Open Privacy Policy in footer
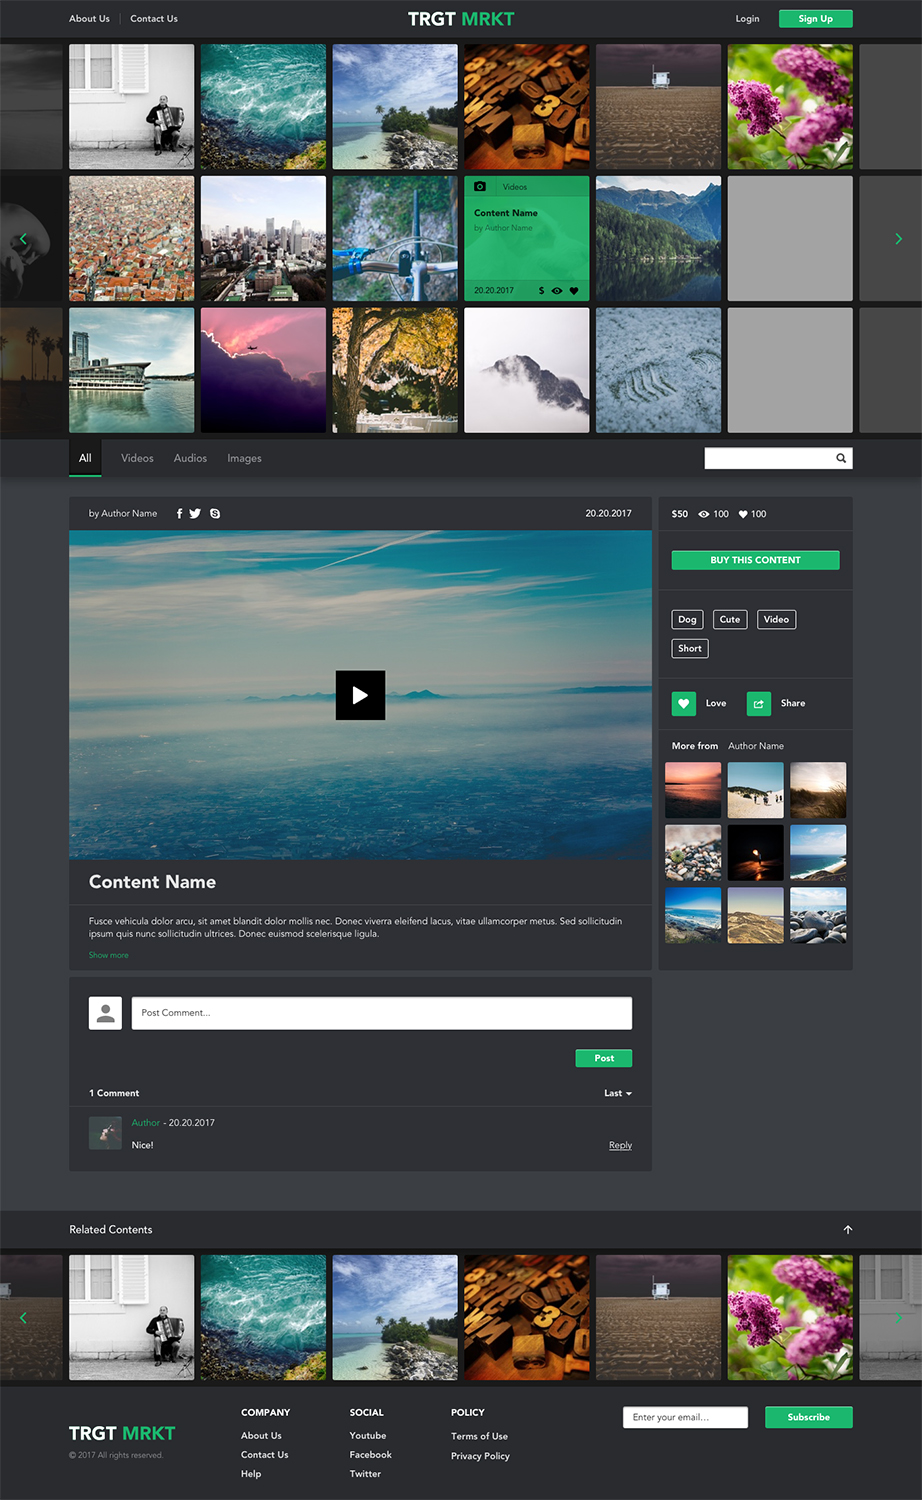The height and width of the screenshot is (1500, 922). 480,1456
